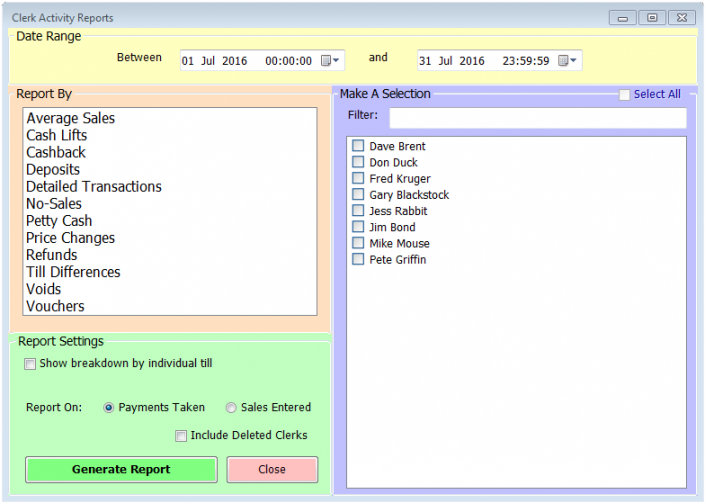Click the start date field 01 Jul 2016
Image resolution: width=705 pixels, height=503 pixels.
click(214, 61)
